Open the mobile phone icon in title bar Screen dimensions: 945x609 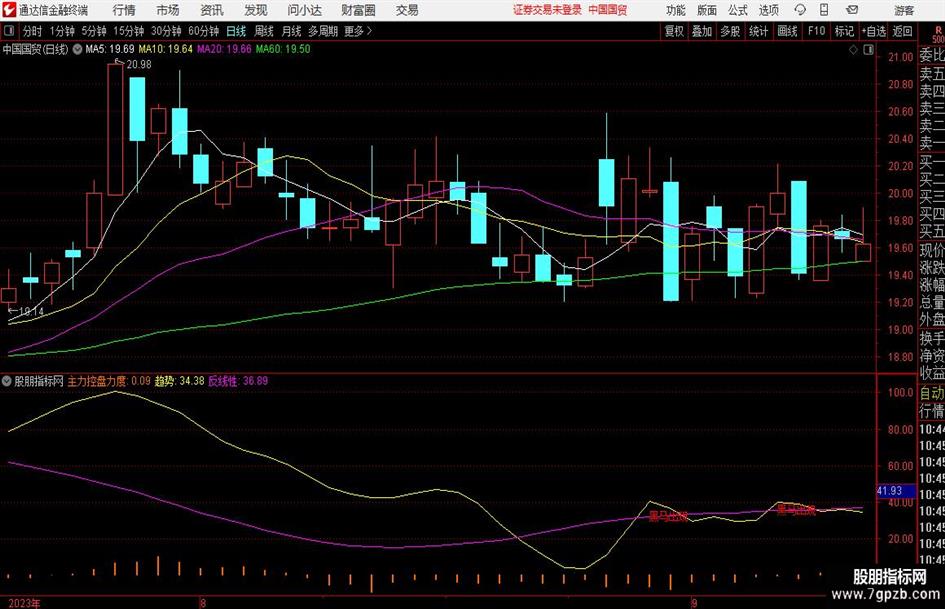pyautogui.click(x=824, y=10)
